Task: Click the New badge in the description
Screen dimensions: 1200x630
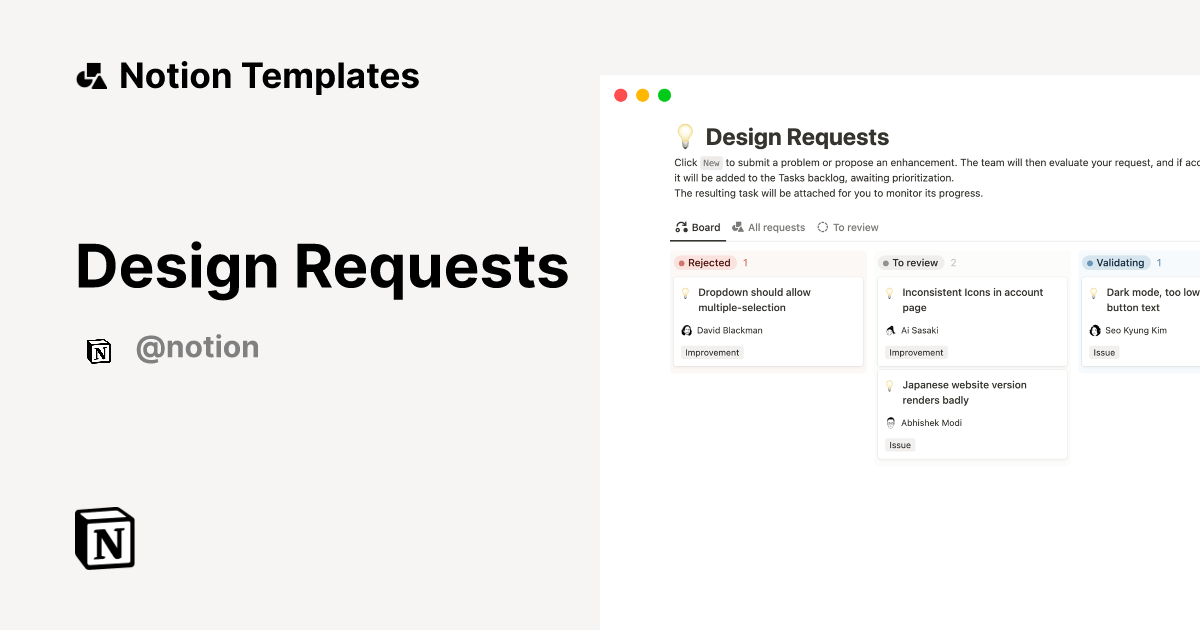Action: coord(710,162)
